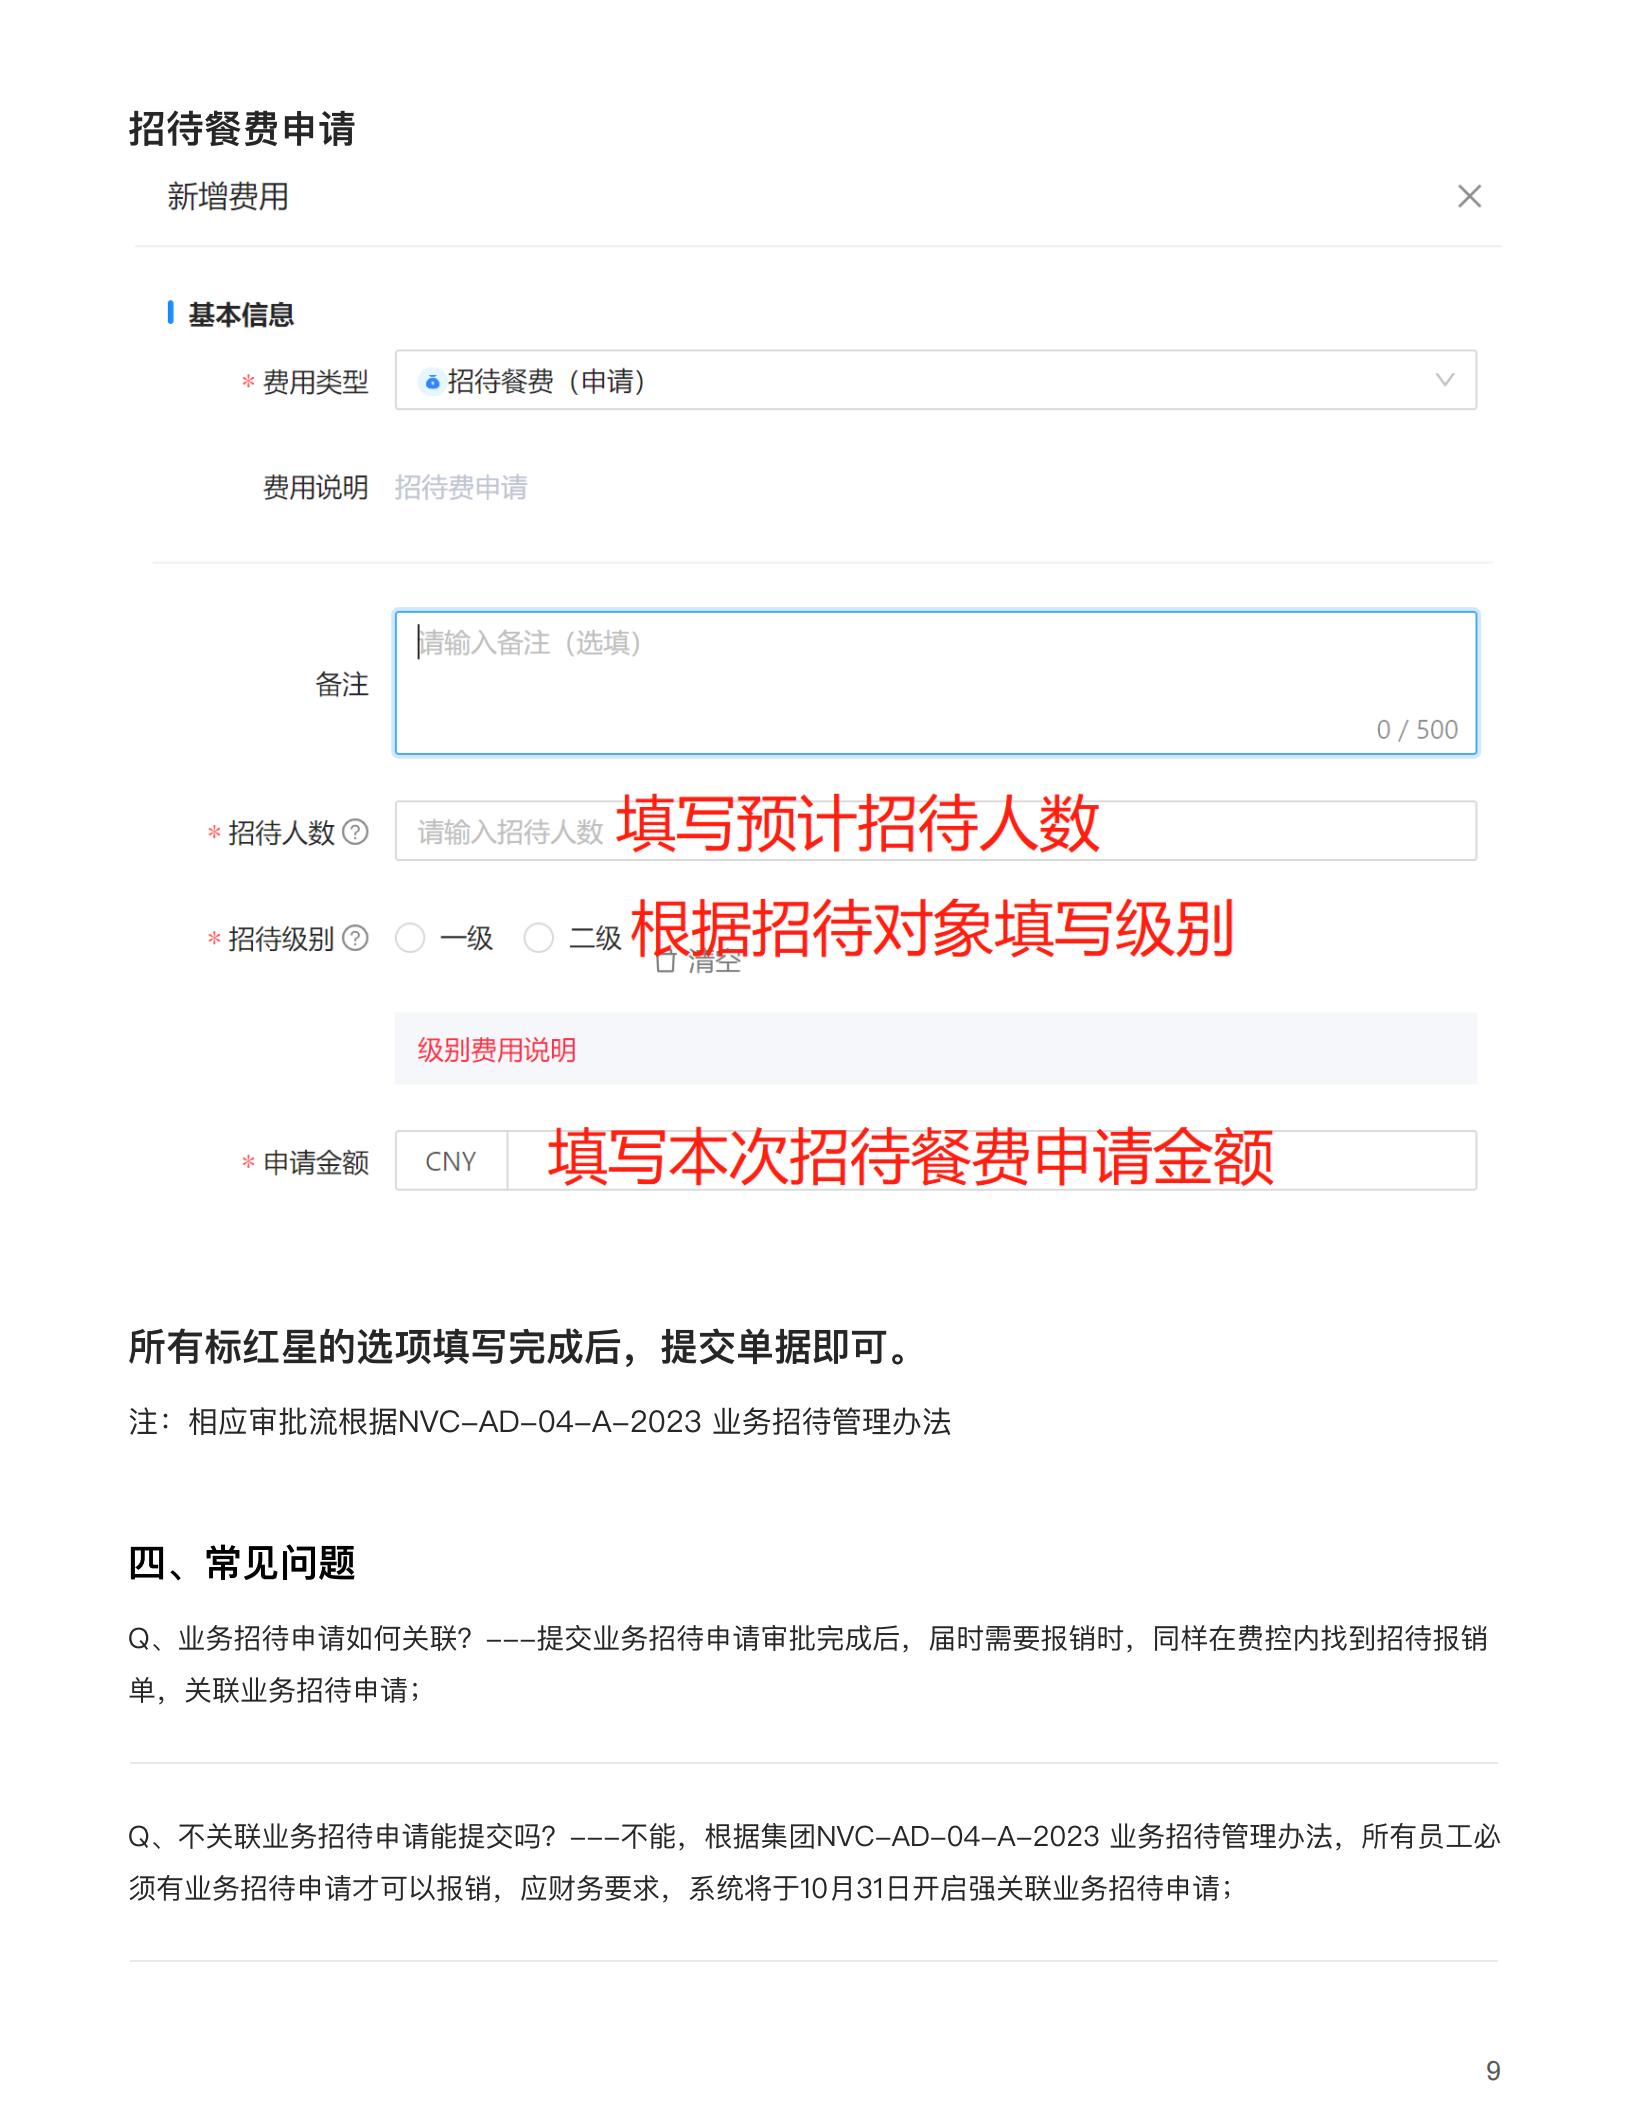Focus the 备注 remarks text area
The height and width of the screenshot is (2112, 1632).
coord(935,683)
